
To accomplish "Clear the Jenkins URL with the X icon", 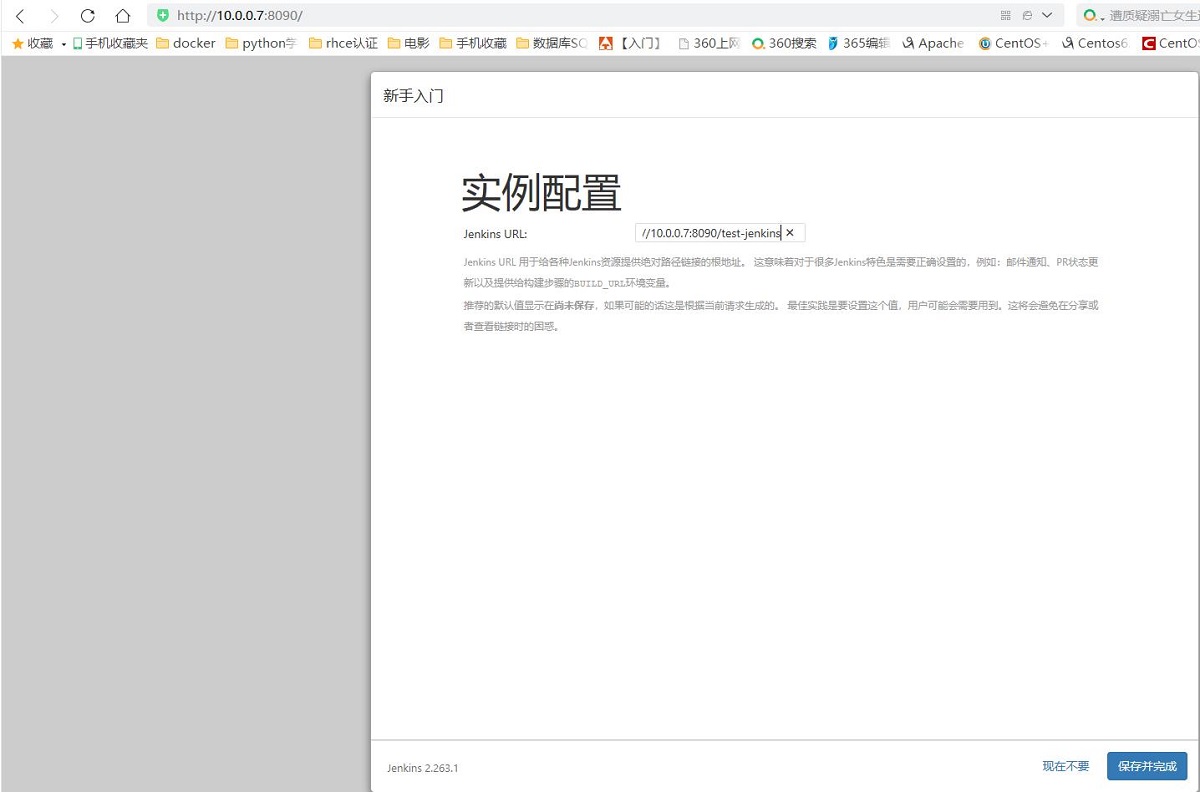I will [x=790, y=233].
